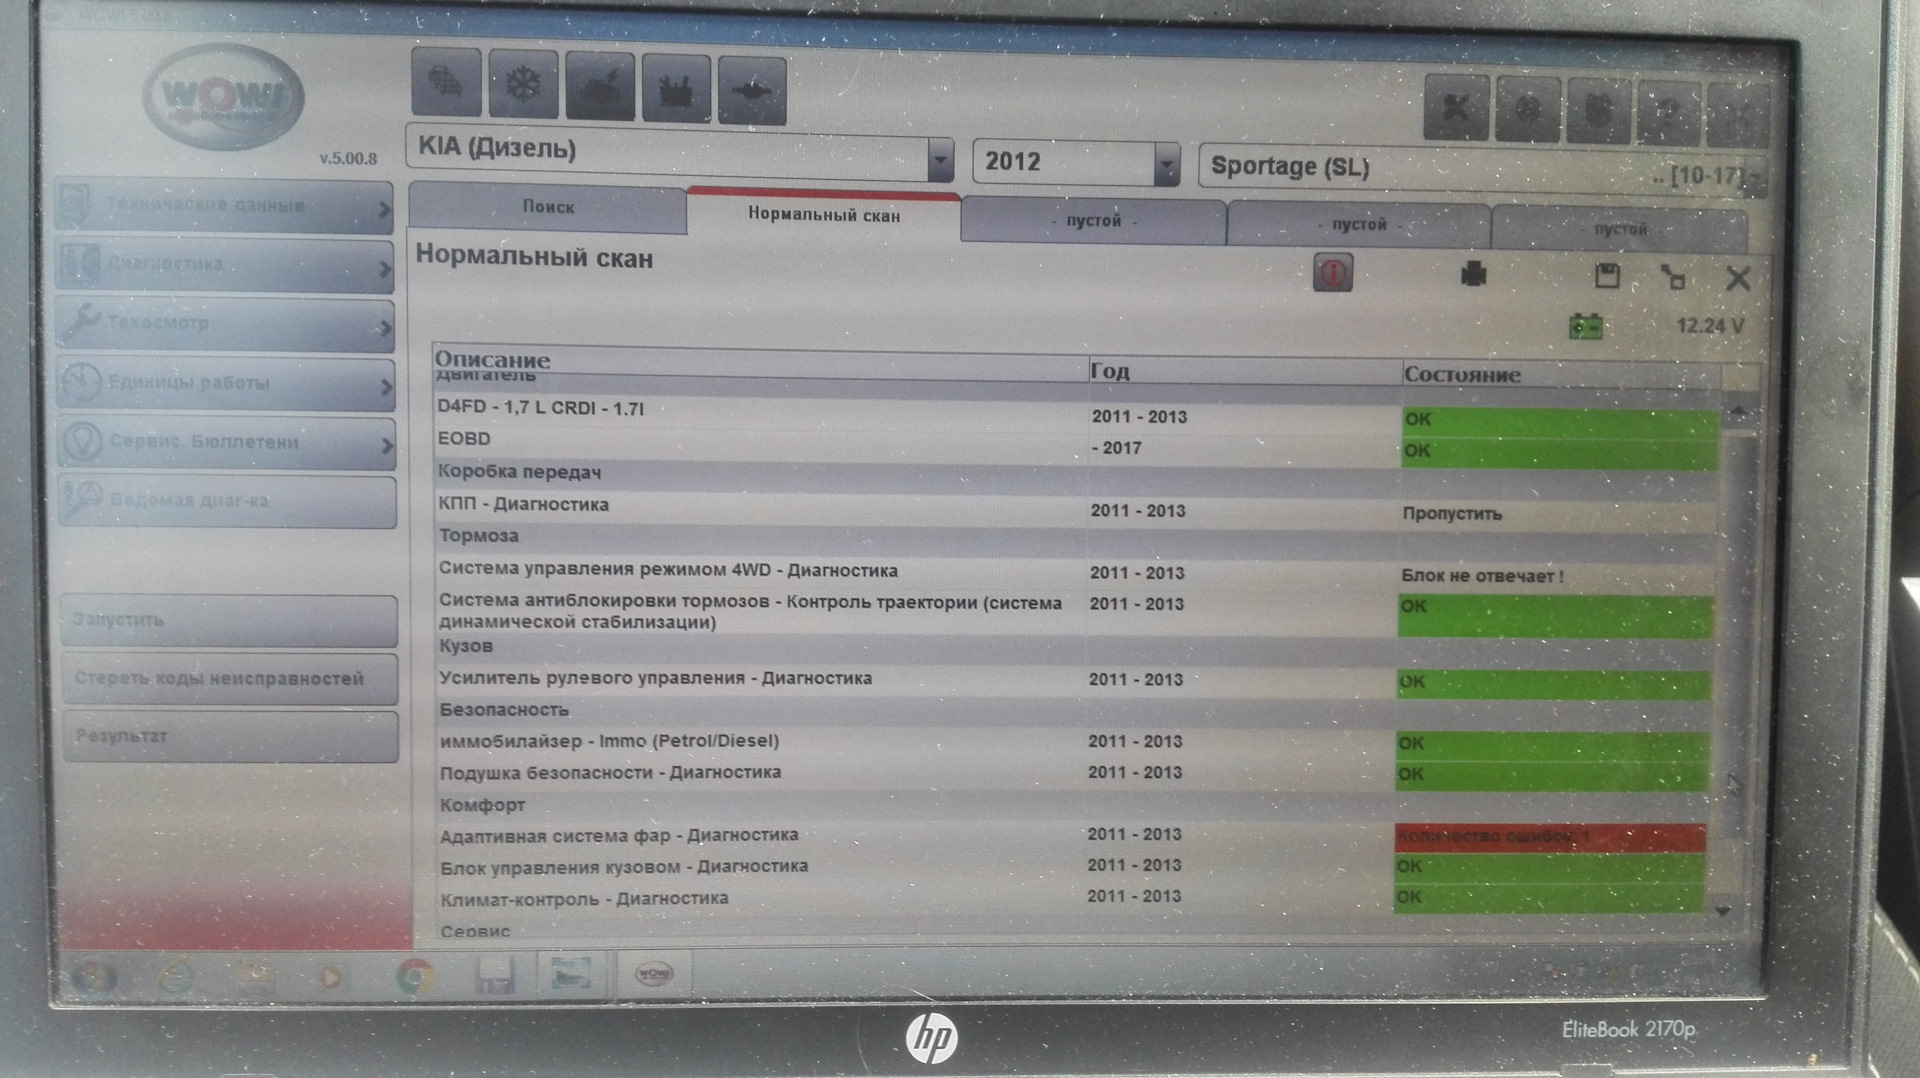This screenshot has width=1920, height=1078.
Task: Click the Пропустить status for КПП
Action: (1452, 513)
